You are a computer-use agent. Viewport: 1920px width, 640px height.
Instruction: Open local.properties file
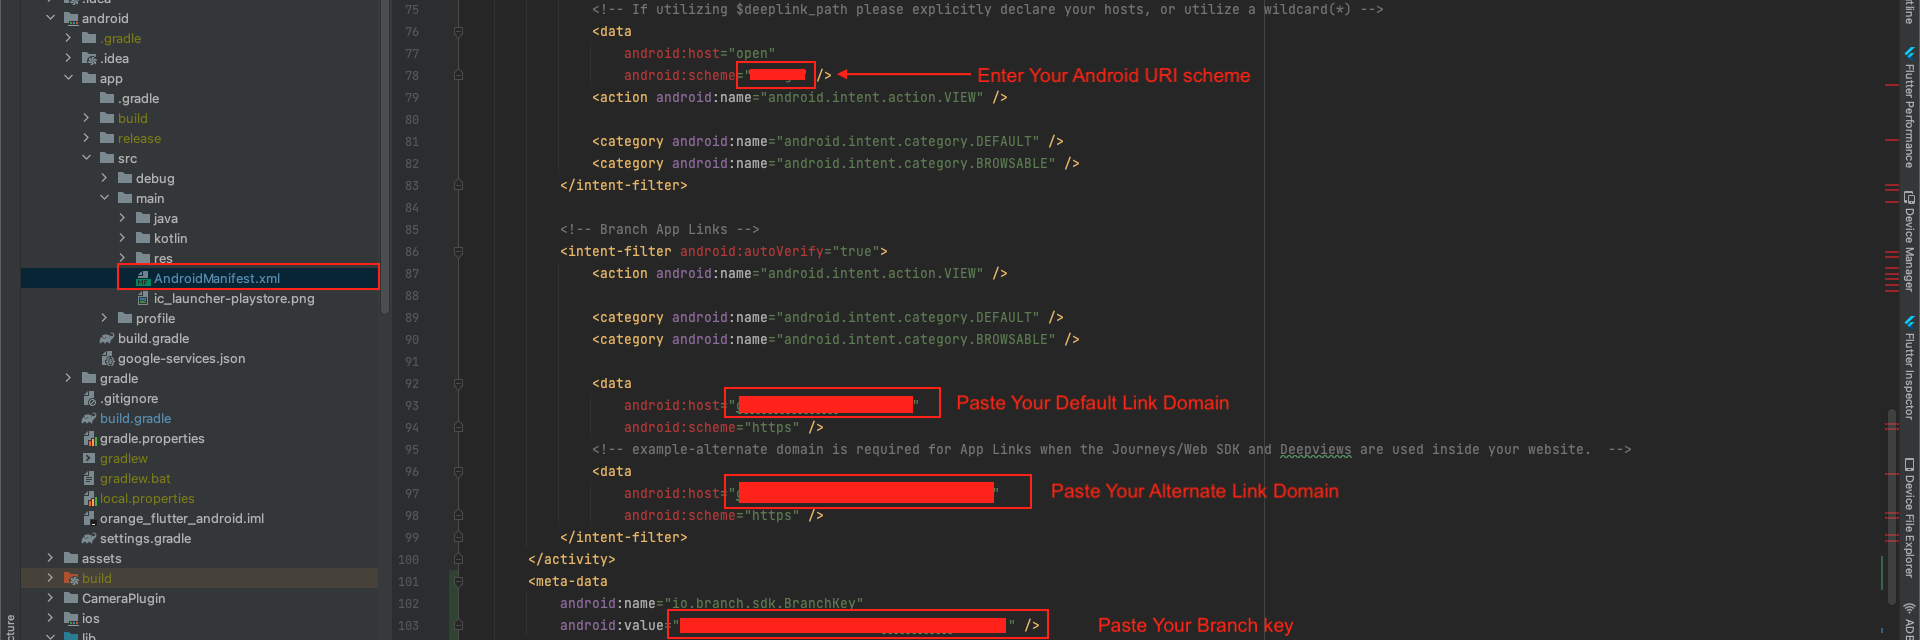(x=147, y=499)
